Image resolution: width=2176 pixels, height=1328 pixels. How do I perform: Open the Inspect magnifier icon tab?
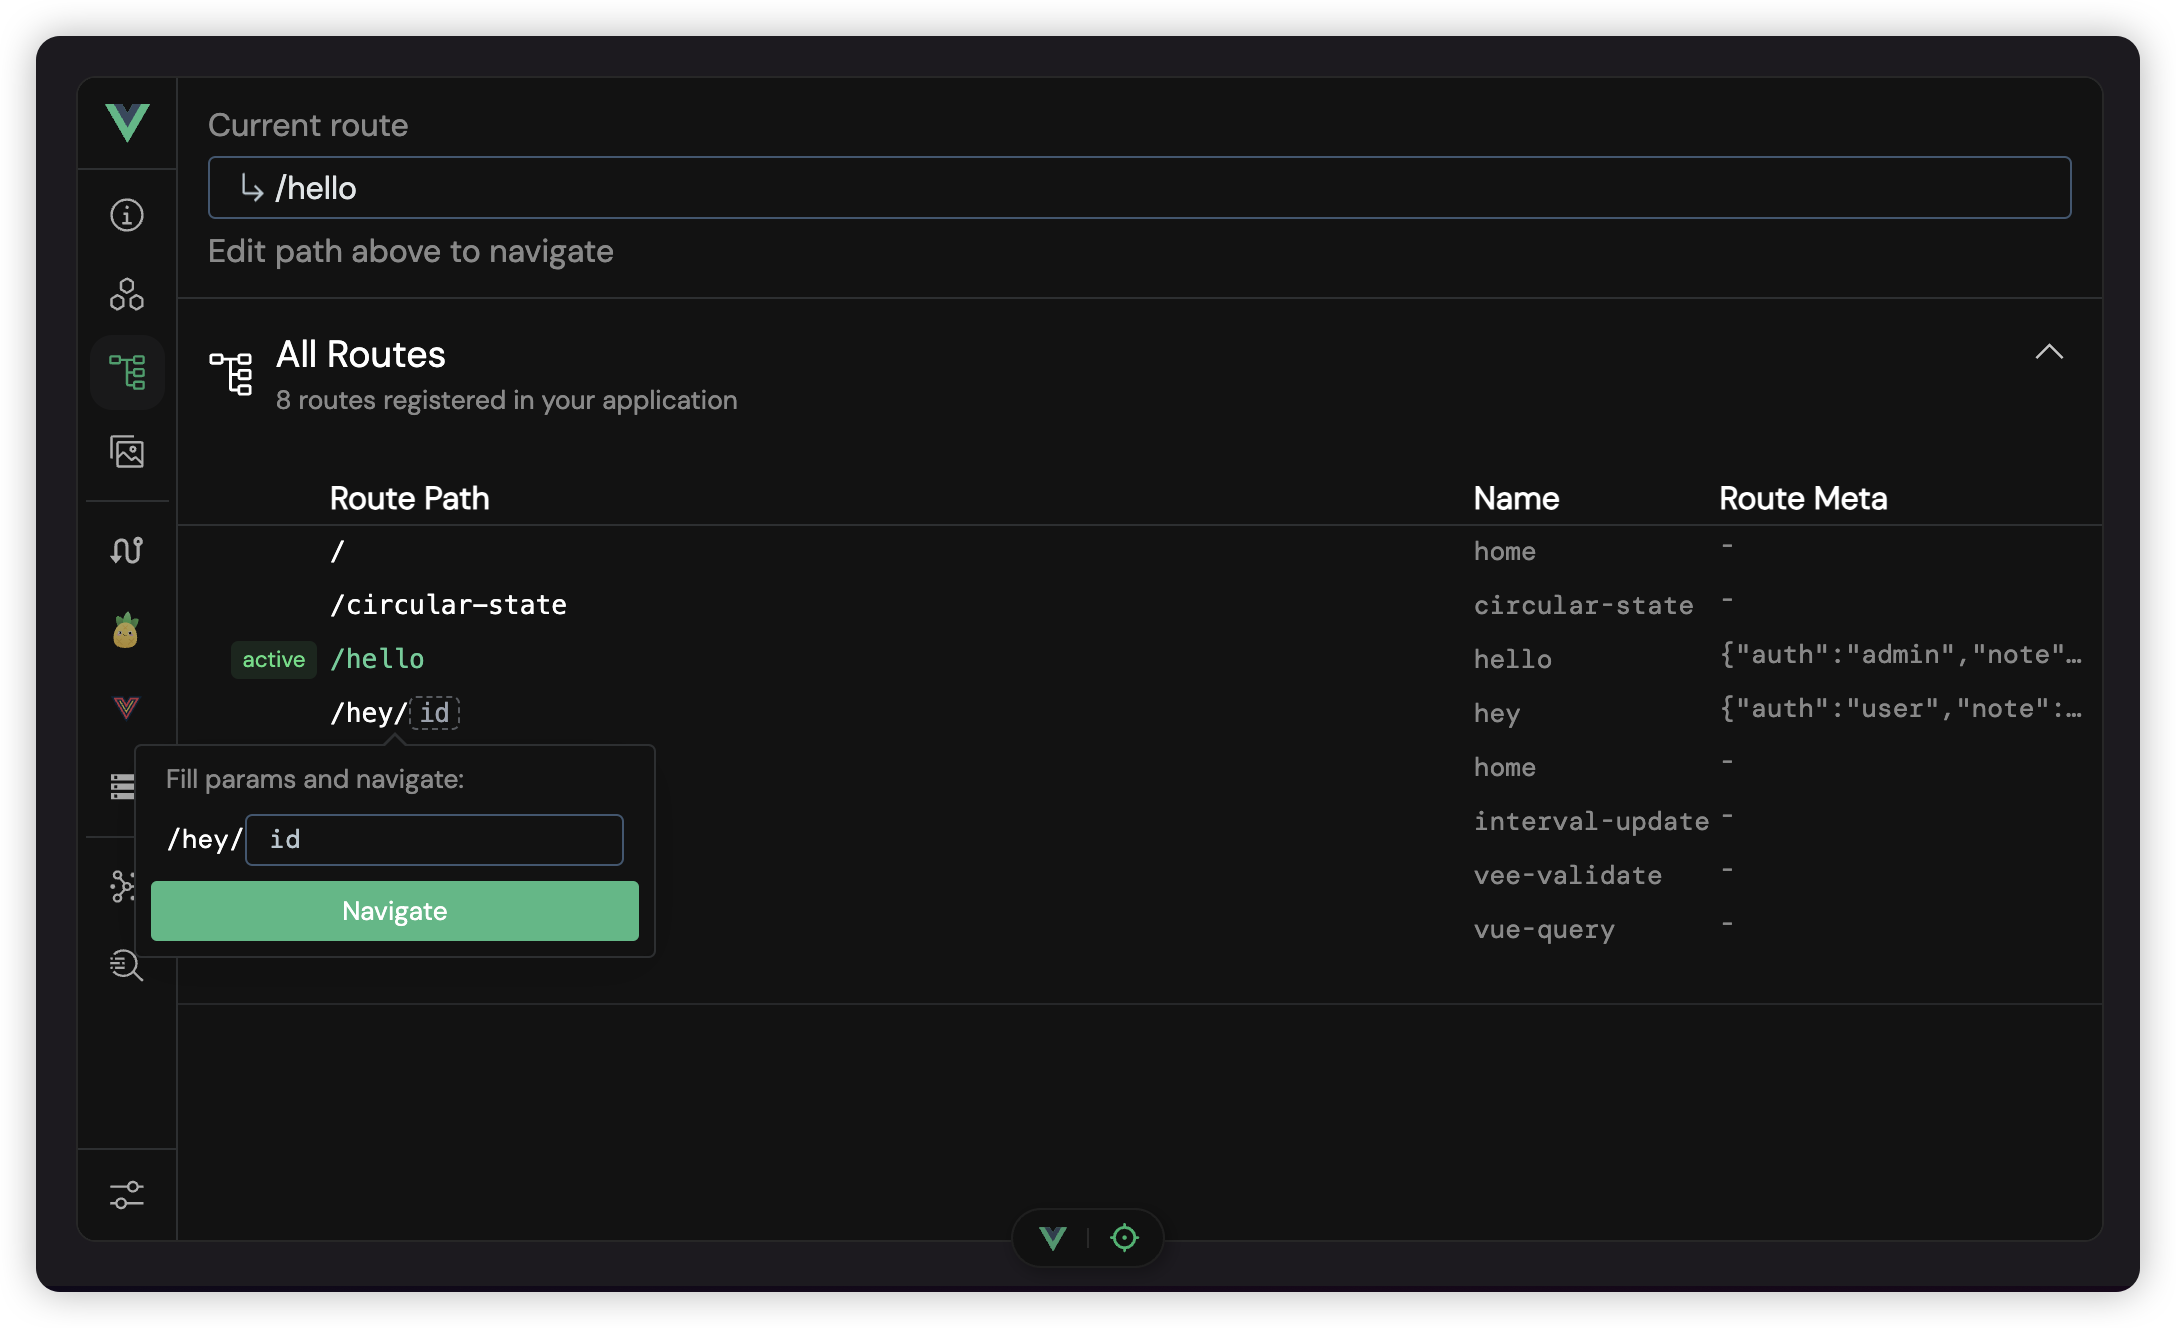[x=126, y=965]
